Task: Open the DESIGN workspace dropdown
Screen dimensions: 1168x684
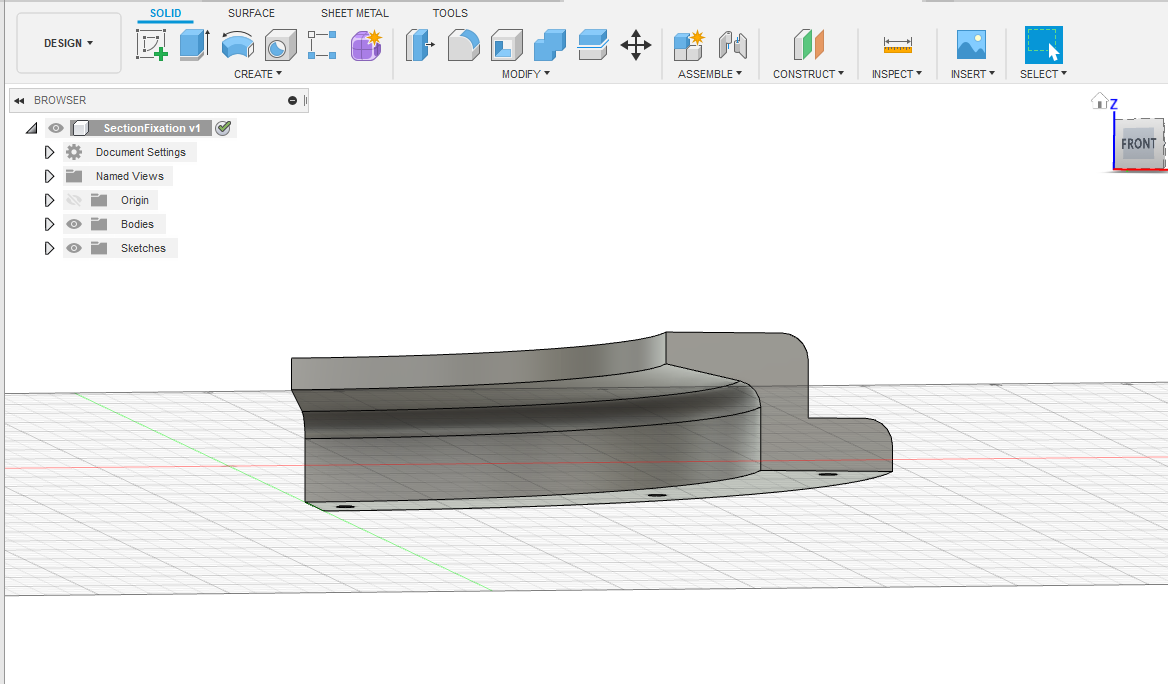Action: (x=69, y=43)
